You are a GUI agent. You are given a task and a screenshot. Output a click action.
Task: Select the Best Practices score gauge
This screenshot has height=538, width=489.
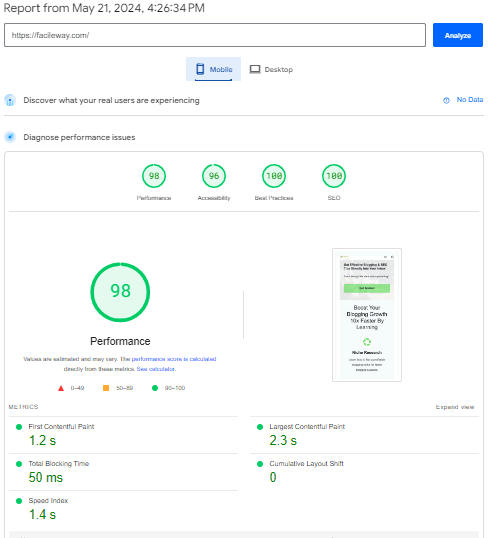(274, 176)
